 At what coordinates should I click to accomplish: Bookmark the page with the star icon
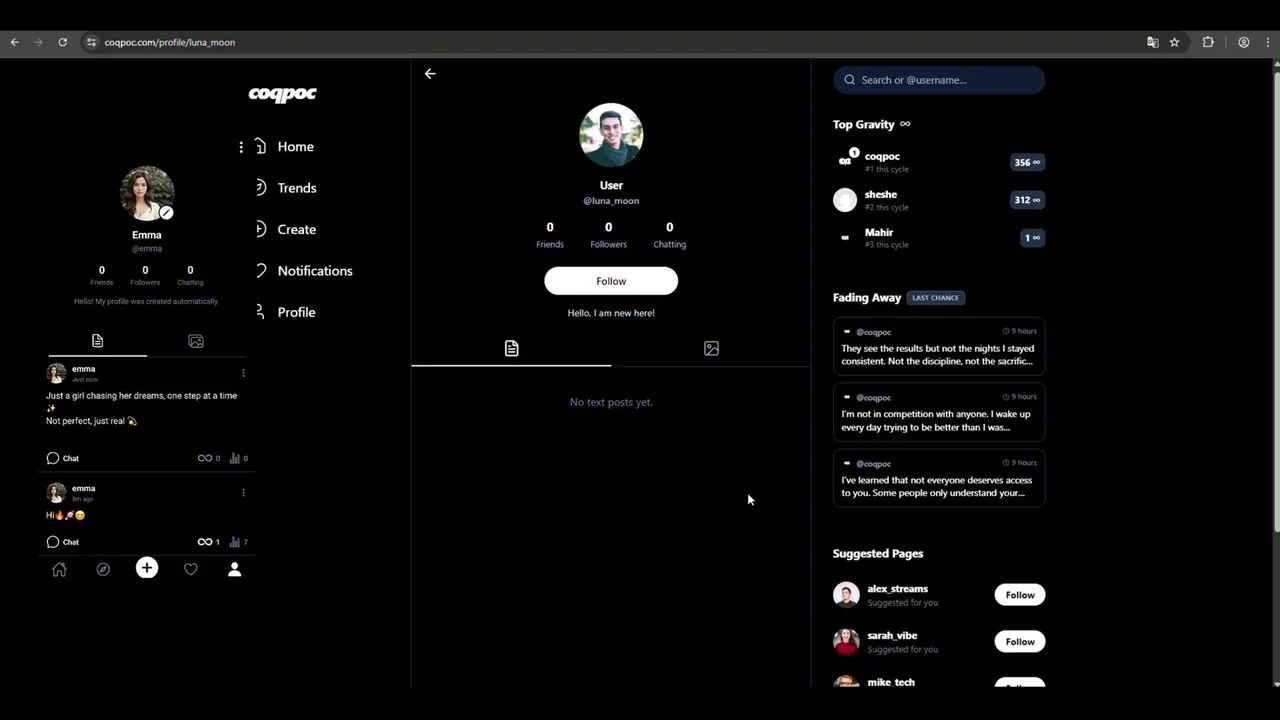(x=1175, y=42)
